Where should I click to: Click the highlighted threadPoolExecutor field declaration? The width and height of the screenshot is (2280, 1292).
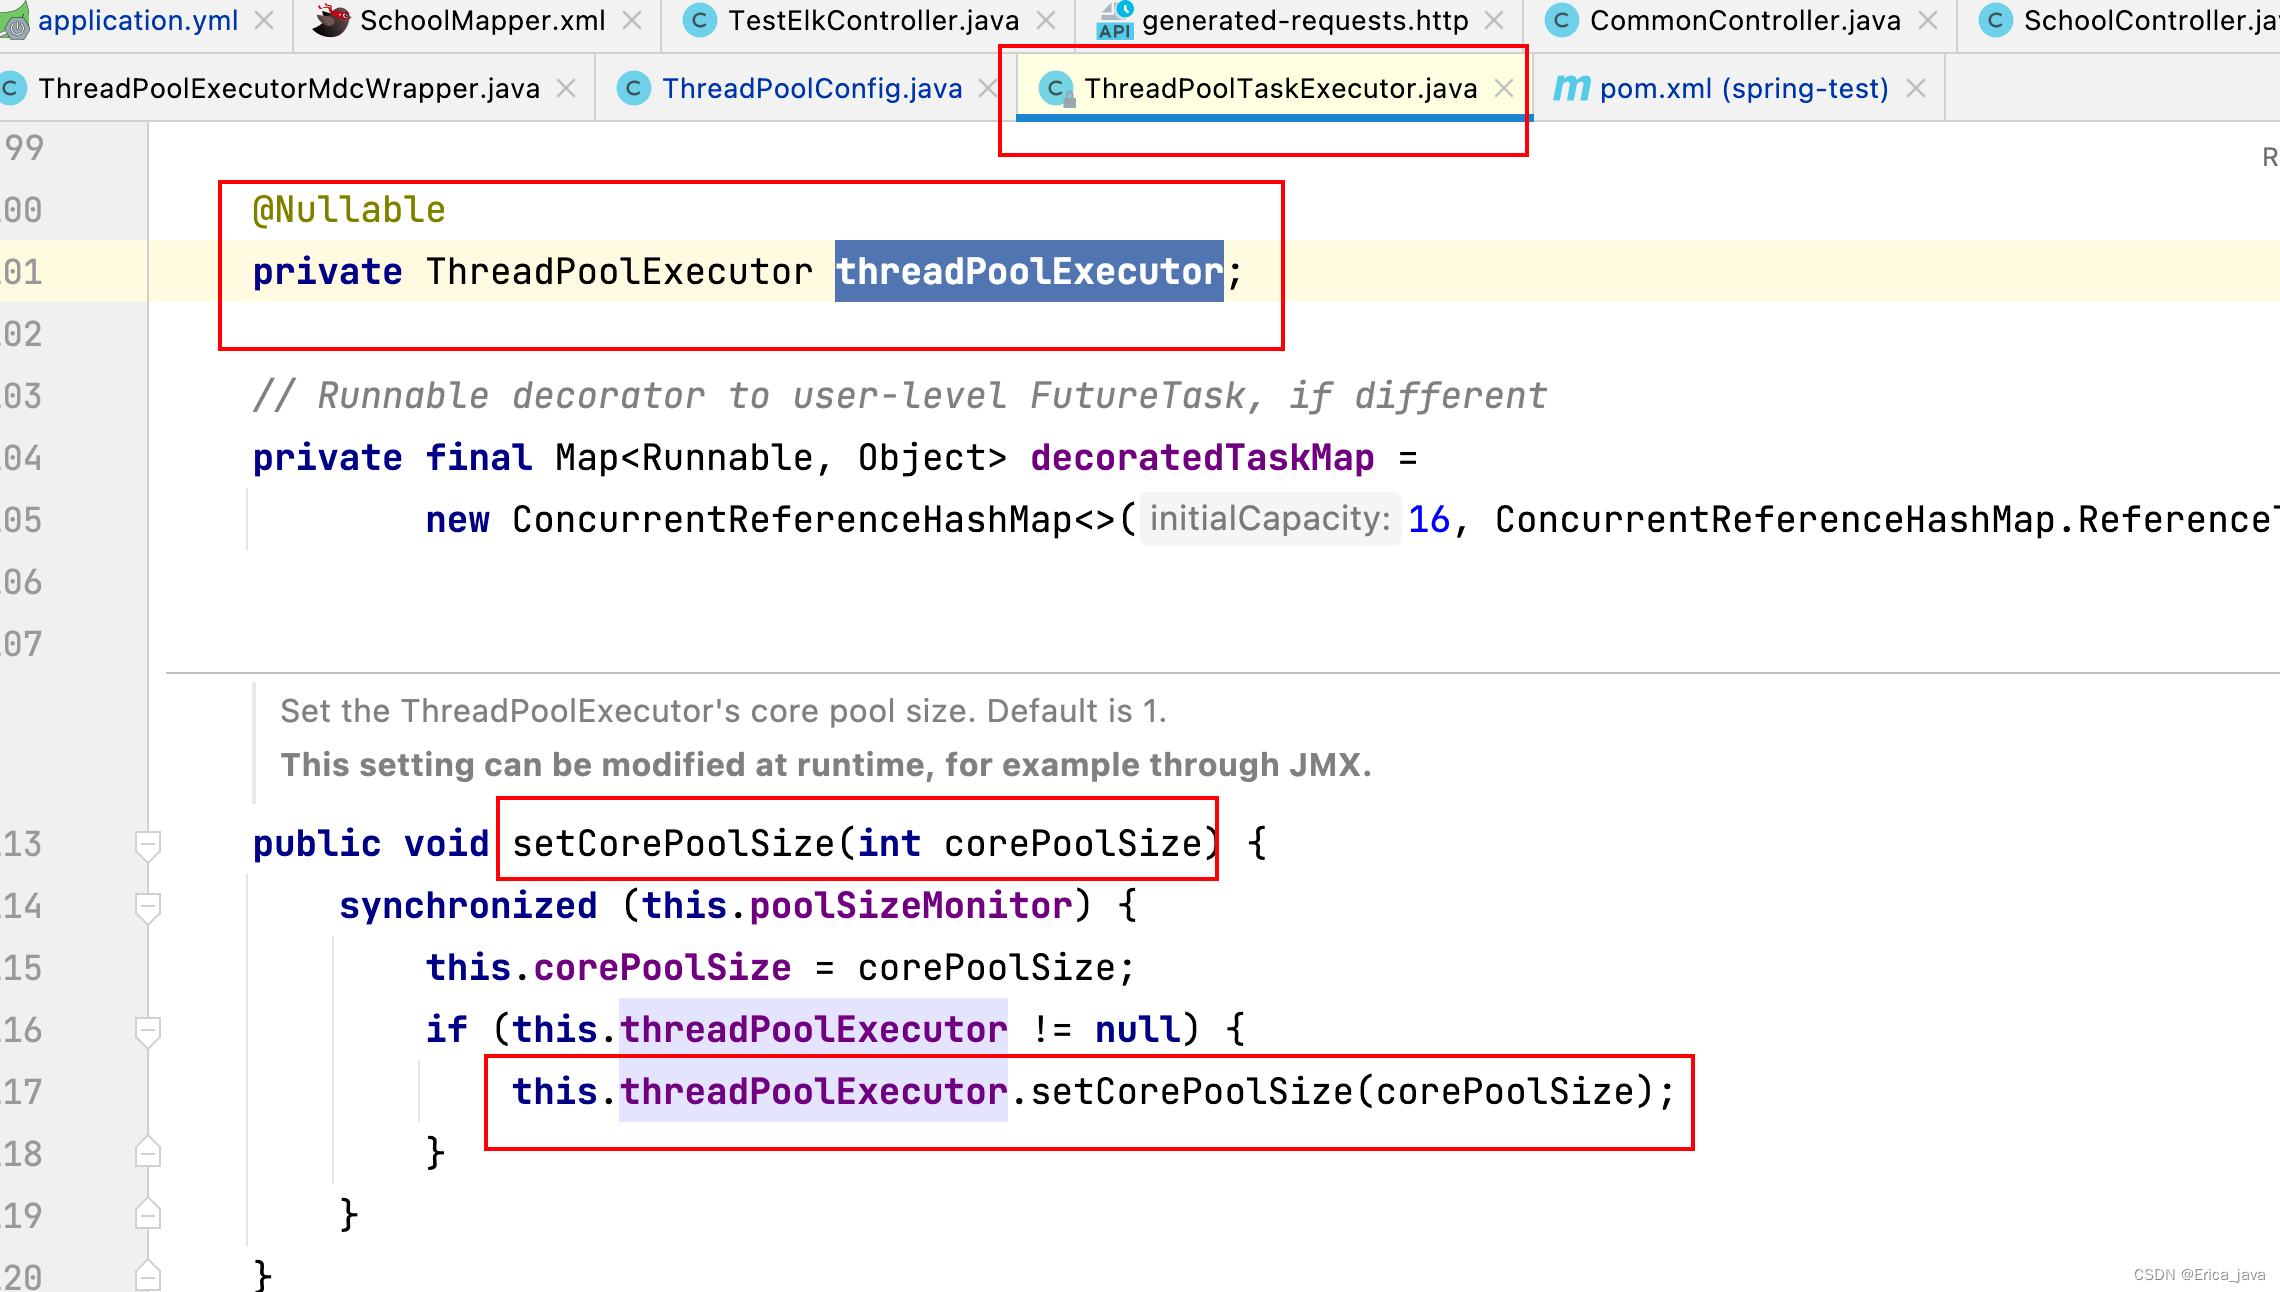click(1028, 271)
